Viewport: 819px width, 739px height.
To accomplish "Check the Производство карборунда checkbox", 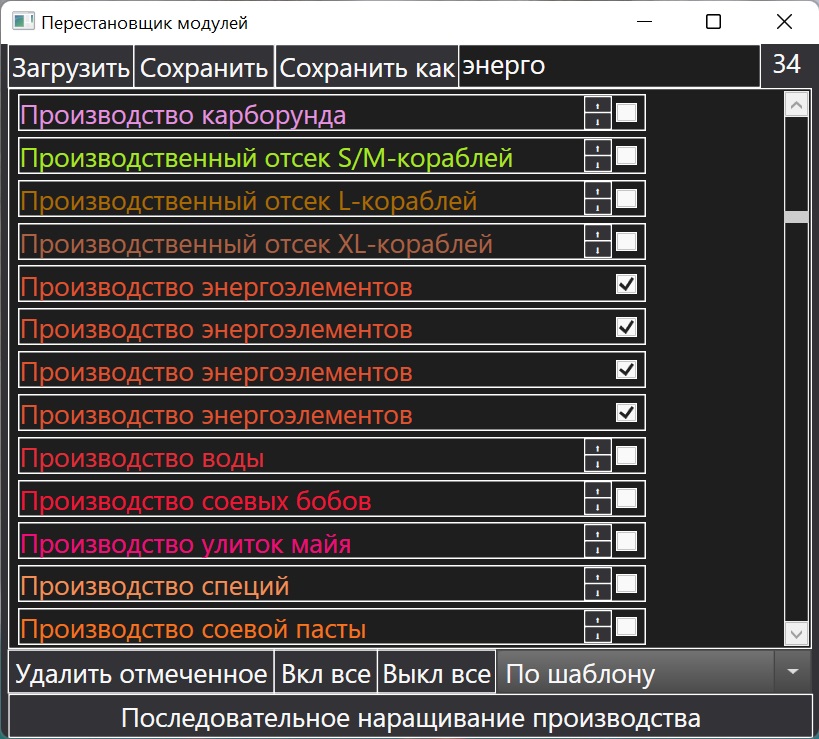I will (x=626, y=113).
